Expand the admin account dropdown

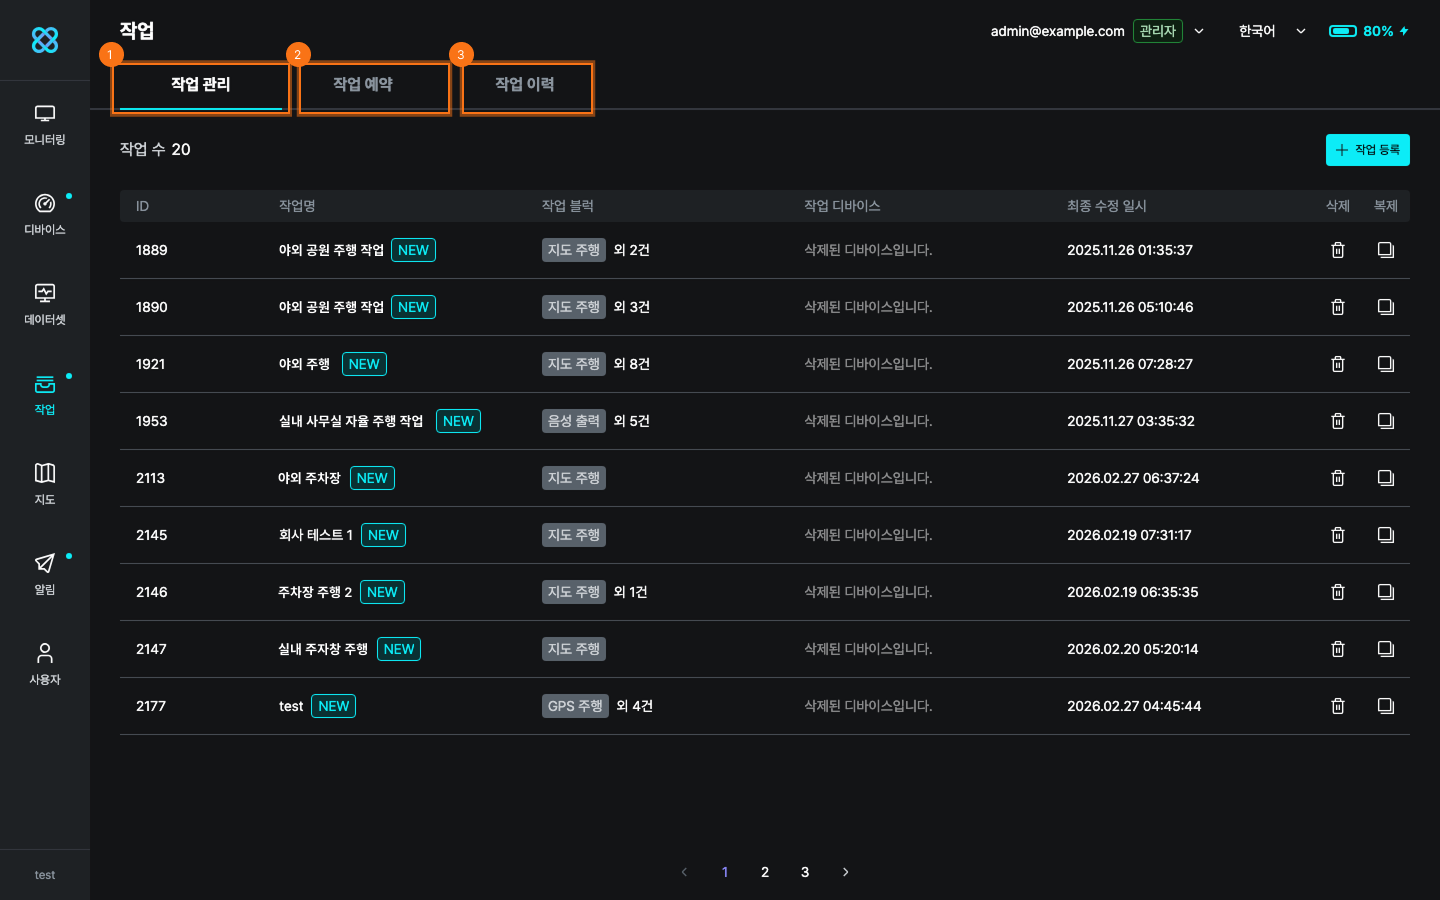click(1199, 31)
